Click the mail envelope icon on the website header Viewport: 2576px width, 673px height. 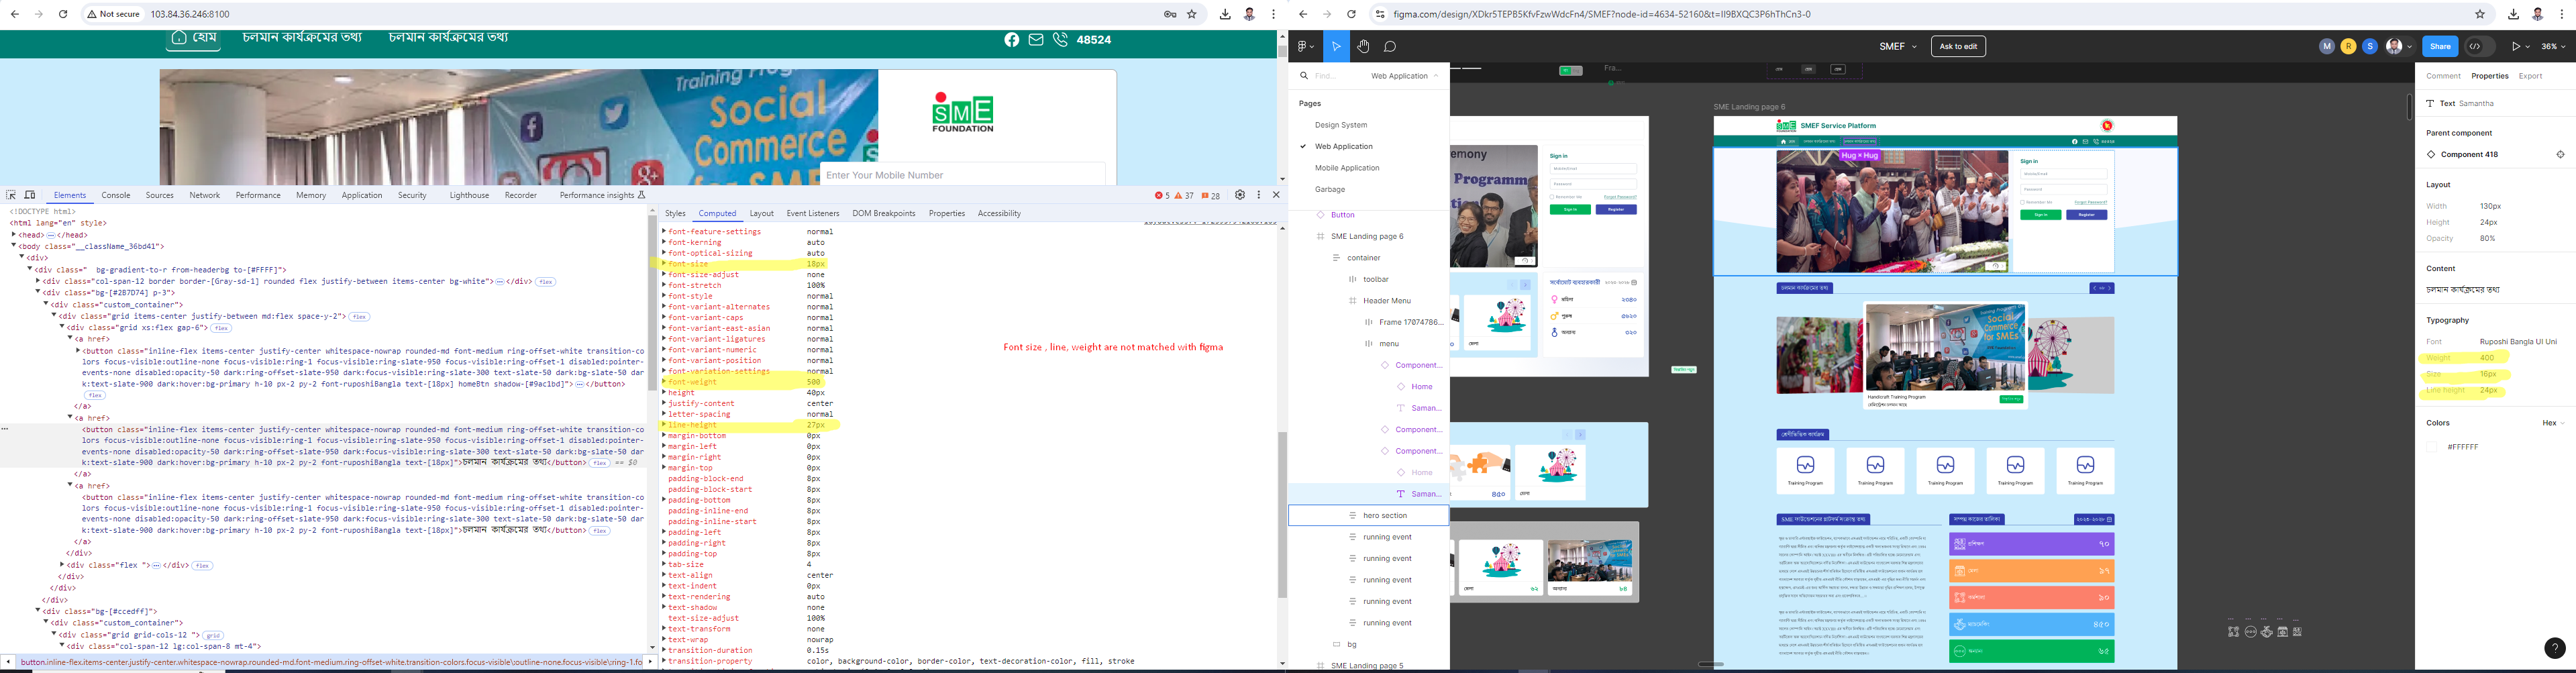click(x=1036, y=40)
